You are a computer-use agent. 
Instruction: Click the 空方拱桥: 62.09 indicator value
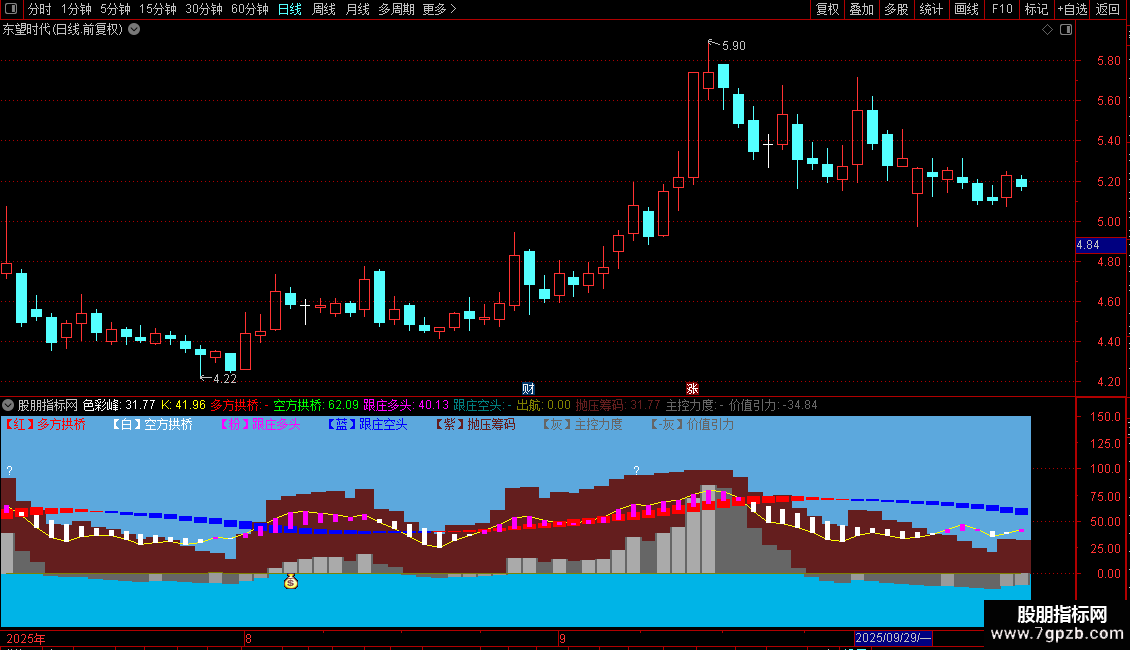(316, 405)
